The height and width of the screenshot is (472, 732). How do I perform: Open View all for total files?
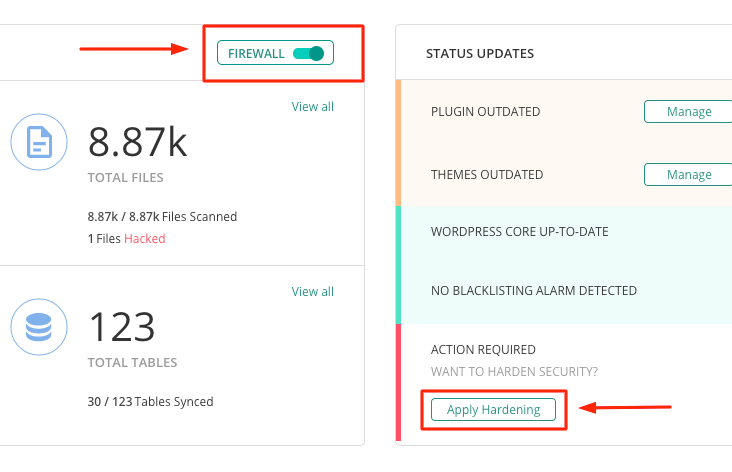[312, 106]
